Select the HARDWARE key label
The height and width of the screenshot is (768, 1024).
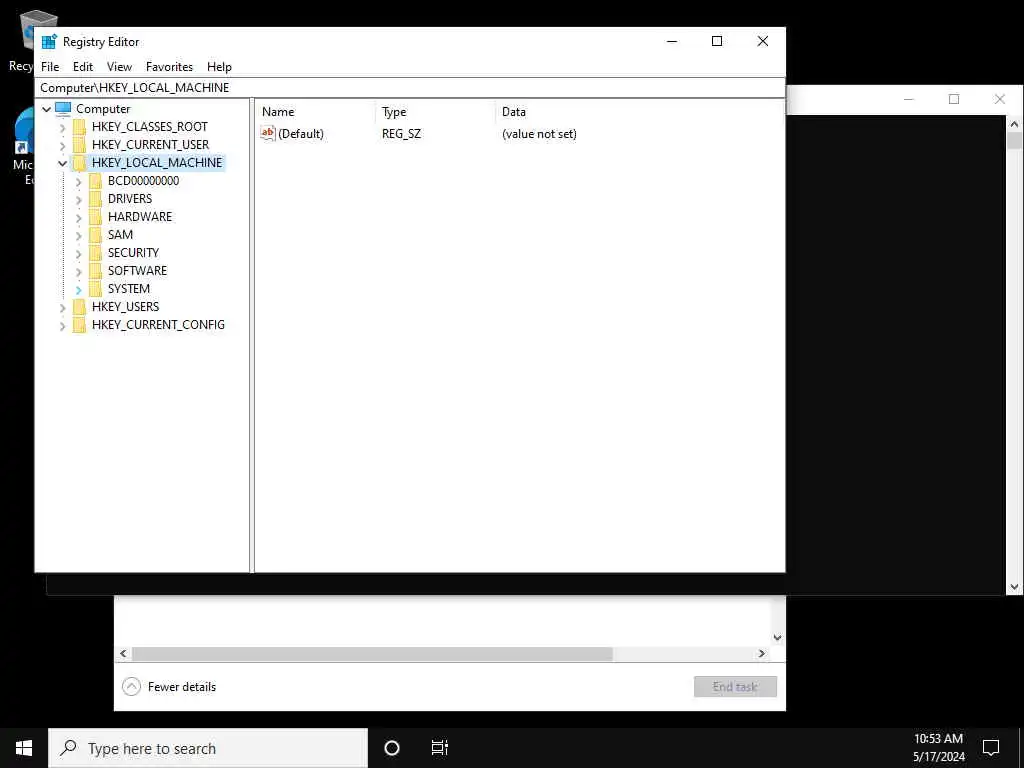(140, 217)
